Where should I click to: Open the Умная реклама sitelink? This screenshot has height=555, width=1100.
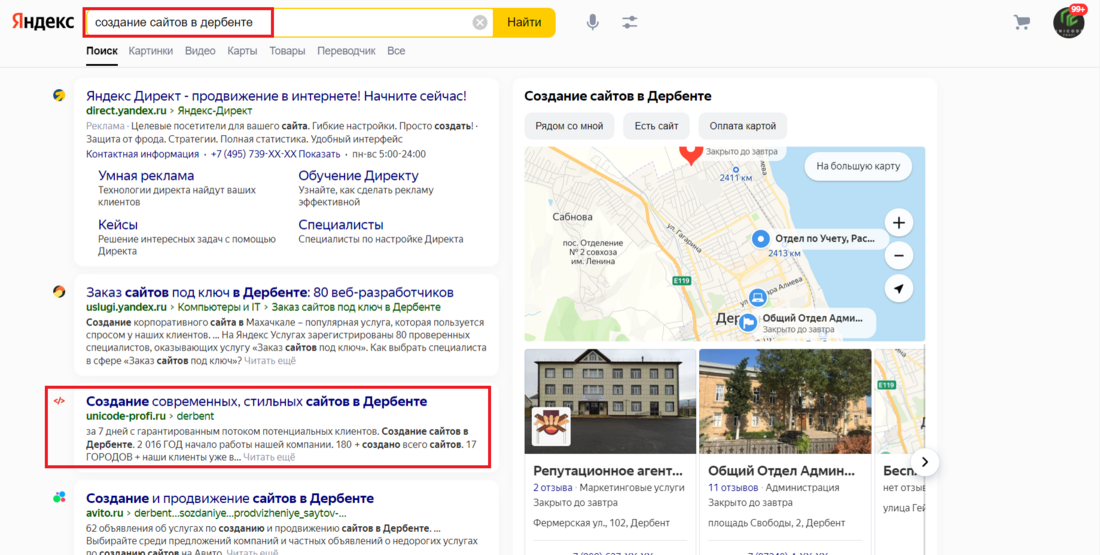146,175
